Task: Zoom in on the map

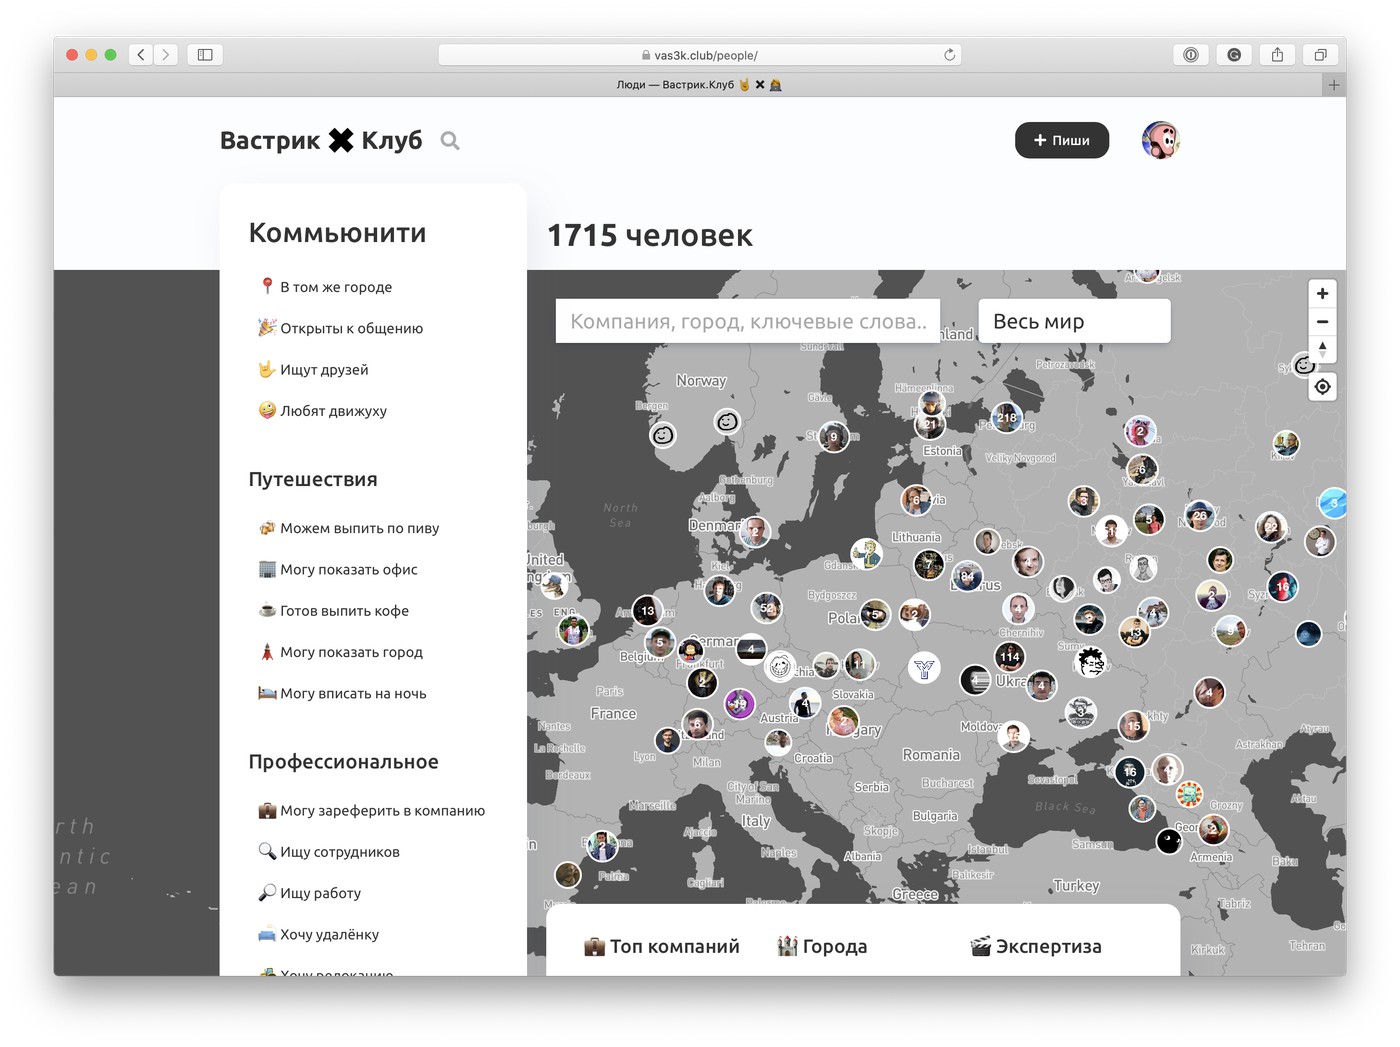Action: point(1322,294)
